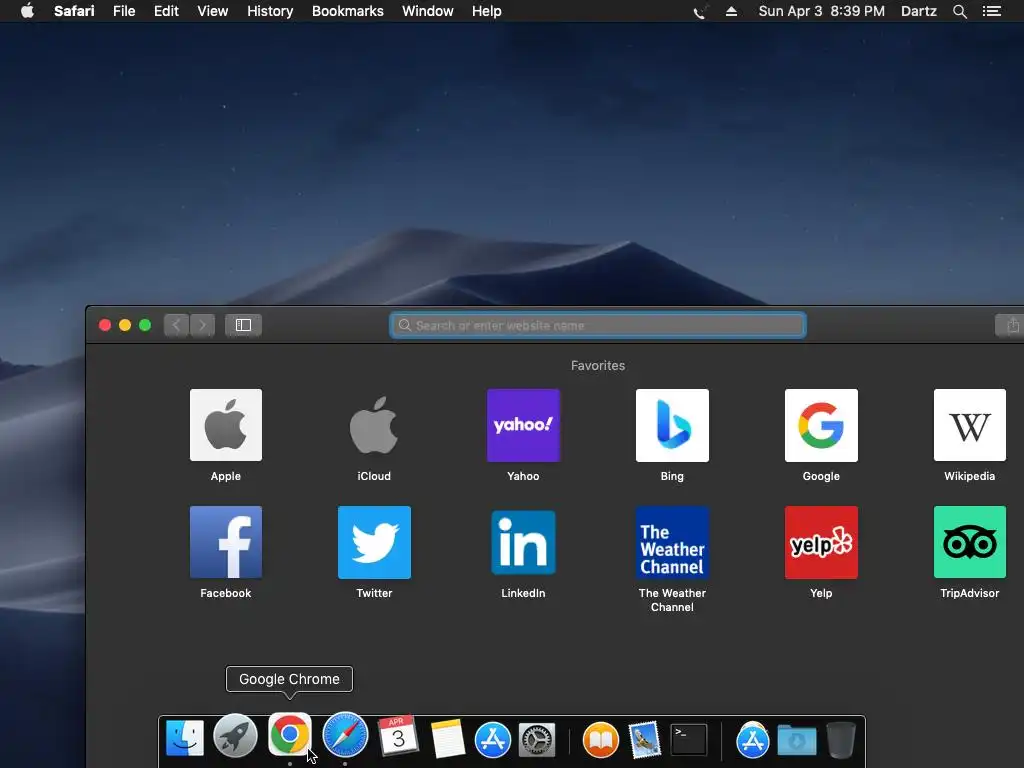1024x768 pixels.
Task: Open The Weather Channel favorite tile
Action: 672,542
